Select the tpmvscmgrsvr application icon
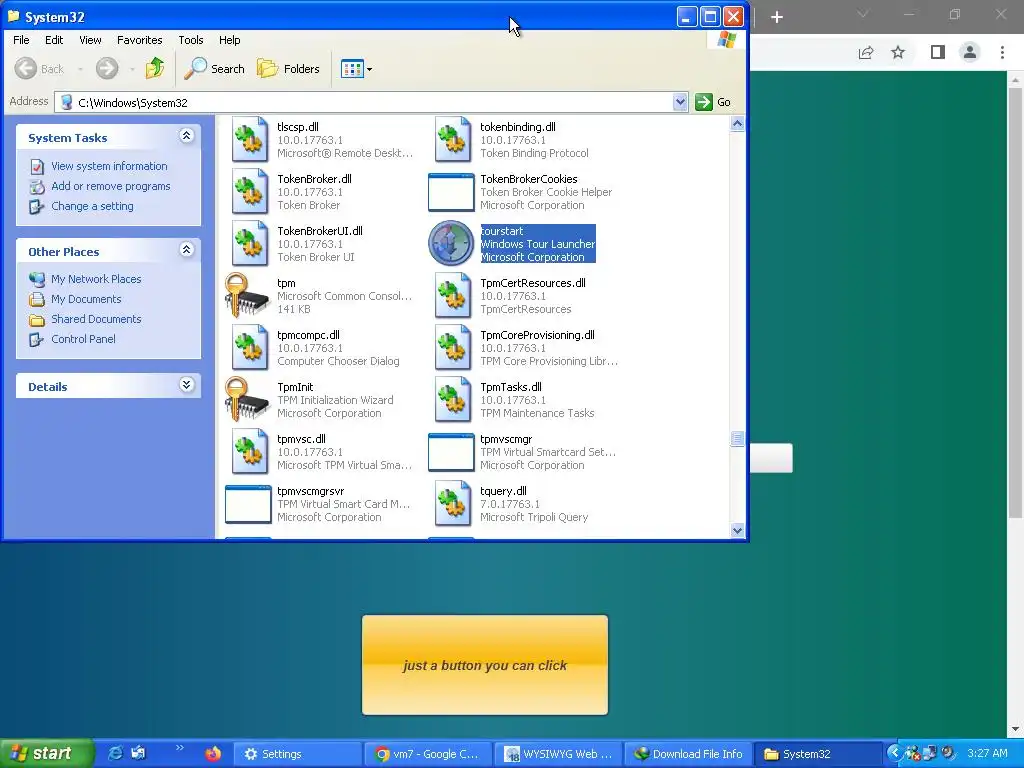 [x=248, y=504]
